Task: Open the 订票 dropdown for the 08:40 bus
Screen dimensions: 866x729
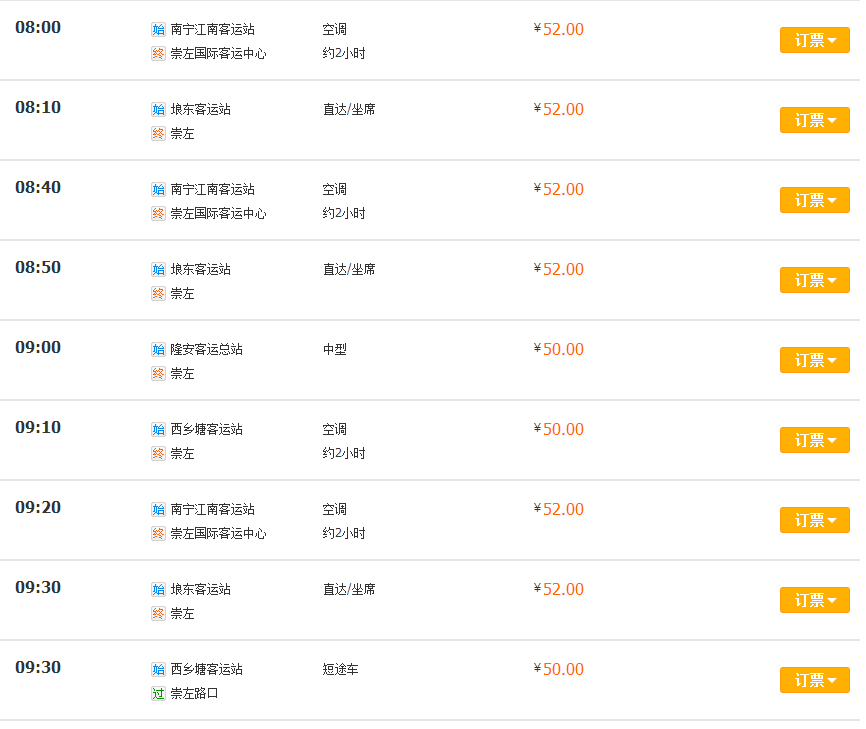Action: click(x=814, y=200)
